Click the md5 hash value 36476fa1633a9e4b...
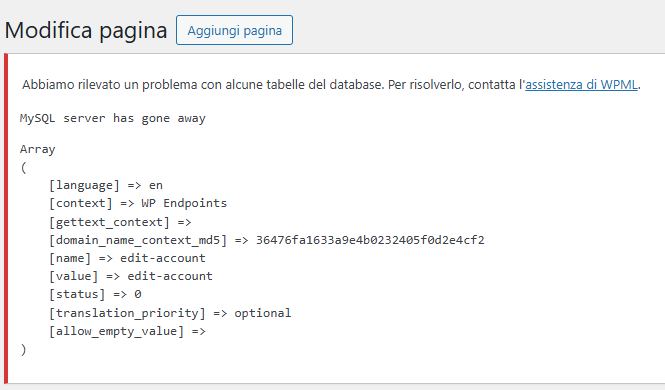The width and height of the screenshot is (665, 390). (370, 240)
